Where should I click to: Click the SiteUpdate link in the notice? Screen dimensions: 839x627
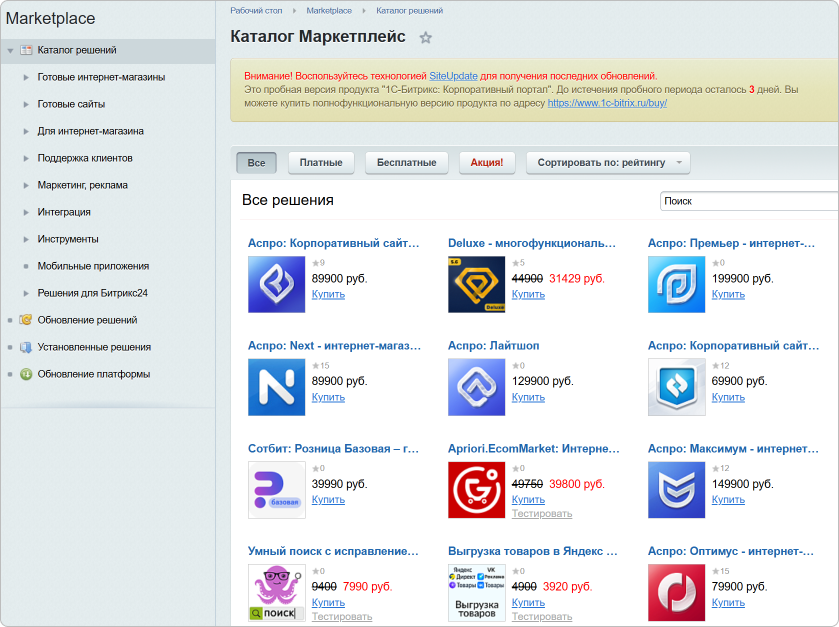pos(453,76)
